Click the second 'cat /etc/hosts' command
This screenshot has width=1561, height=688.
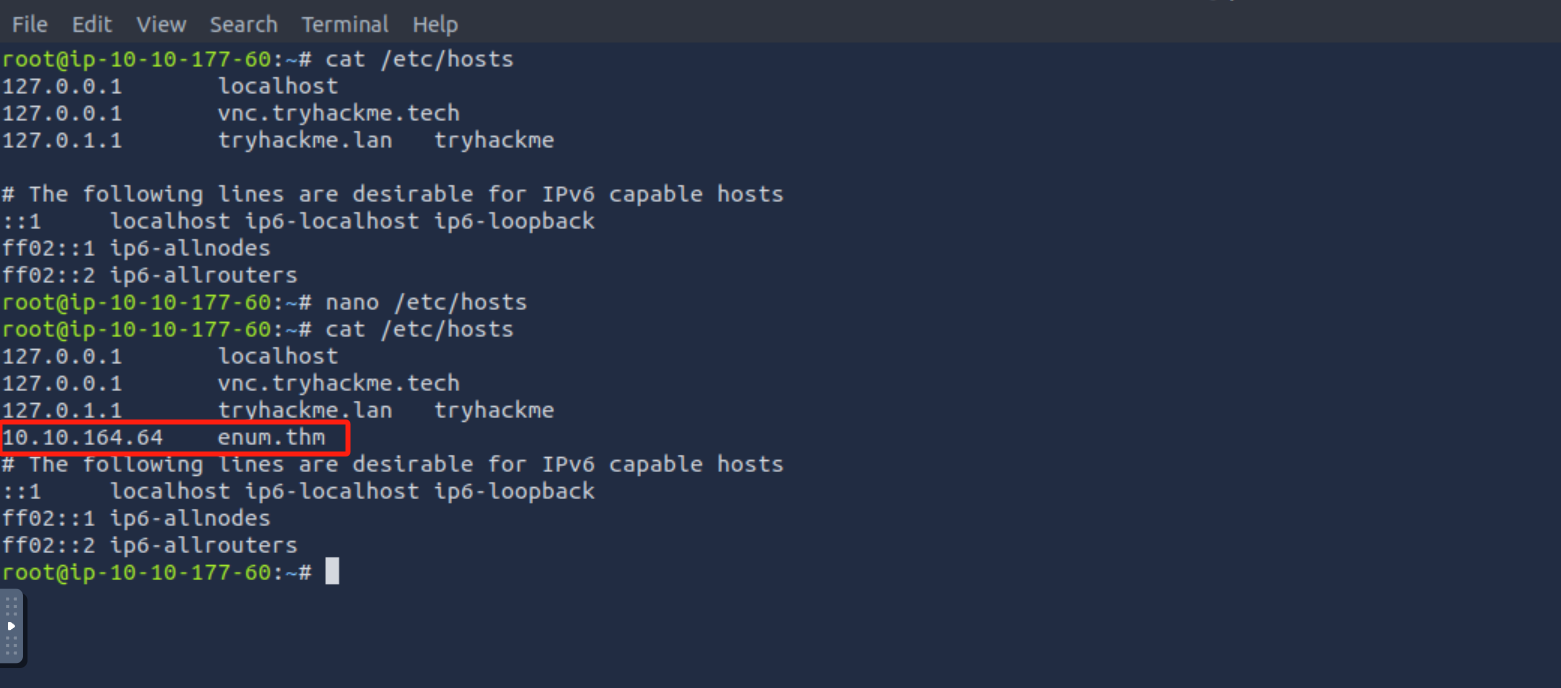click(x=419, y=329)
